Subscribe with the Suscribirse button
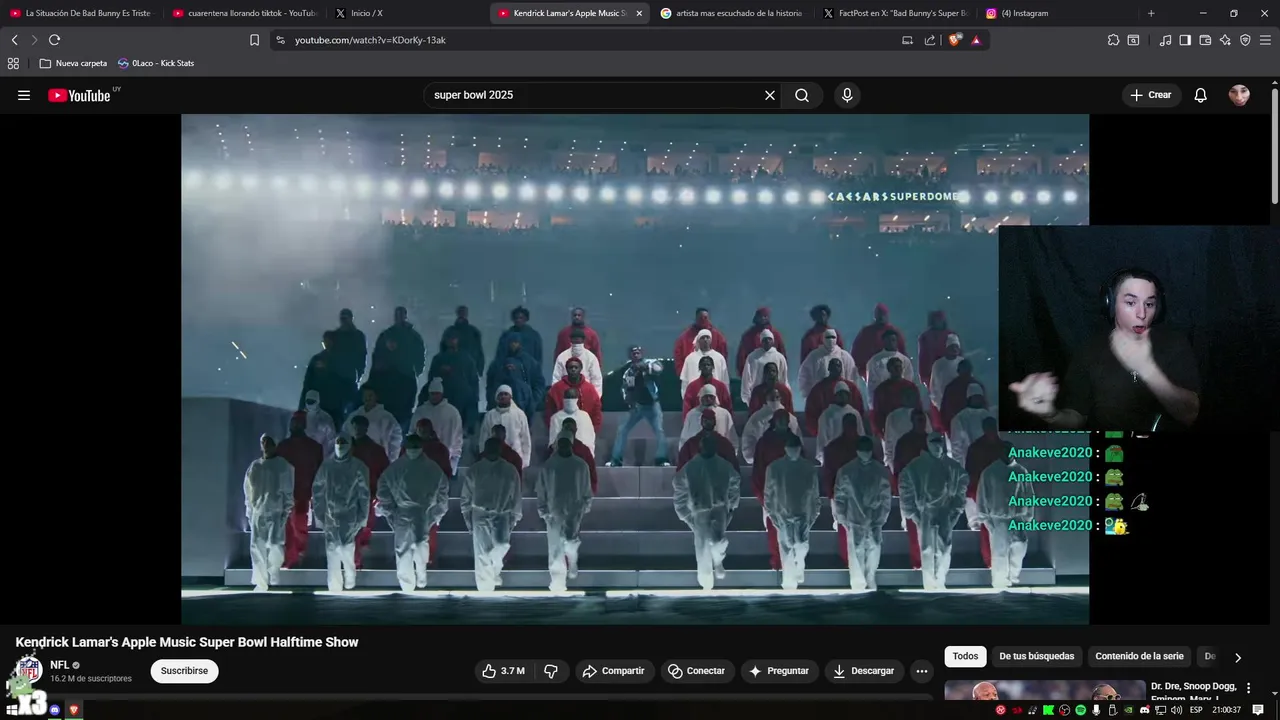This screenshot has height=720, width=1280. click(x=184, y=671)
